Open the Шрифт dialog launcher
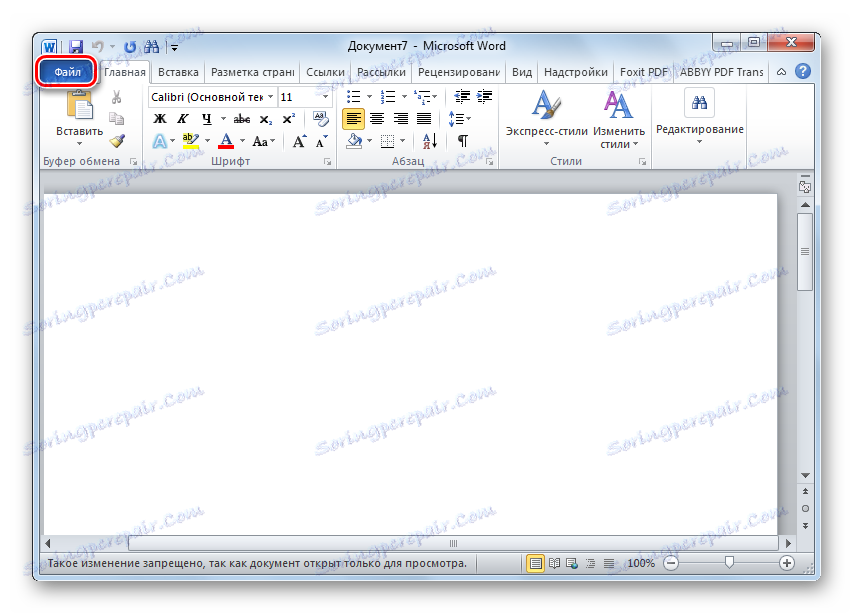 pyautogui.click(x=327, y=162)
